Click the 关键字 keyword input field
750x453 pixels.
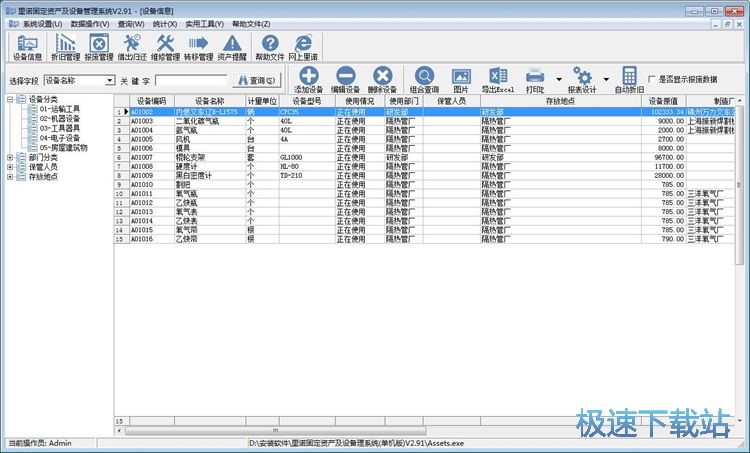tap(191, 80)
